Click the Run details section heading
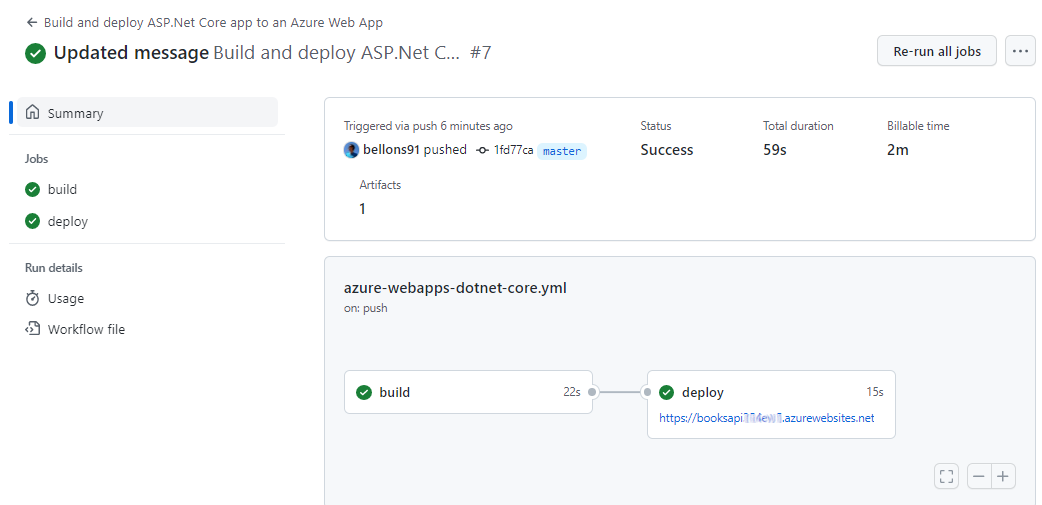Image resolution: width=1042 pixels, height=505 pixels. 54,268
